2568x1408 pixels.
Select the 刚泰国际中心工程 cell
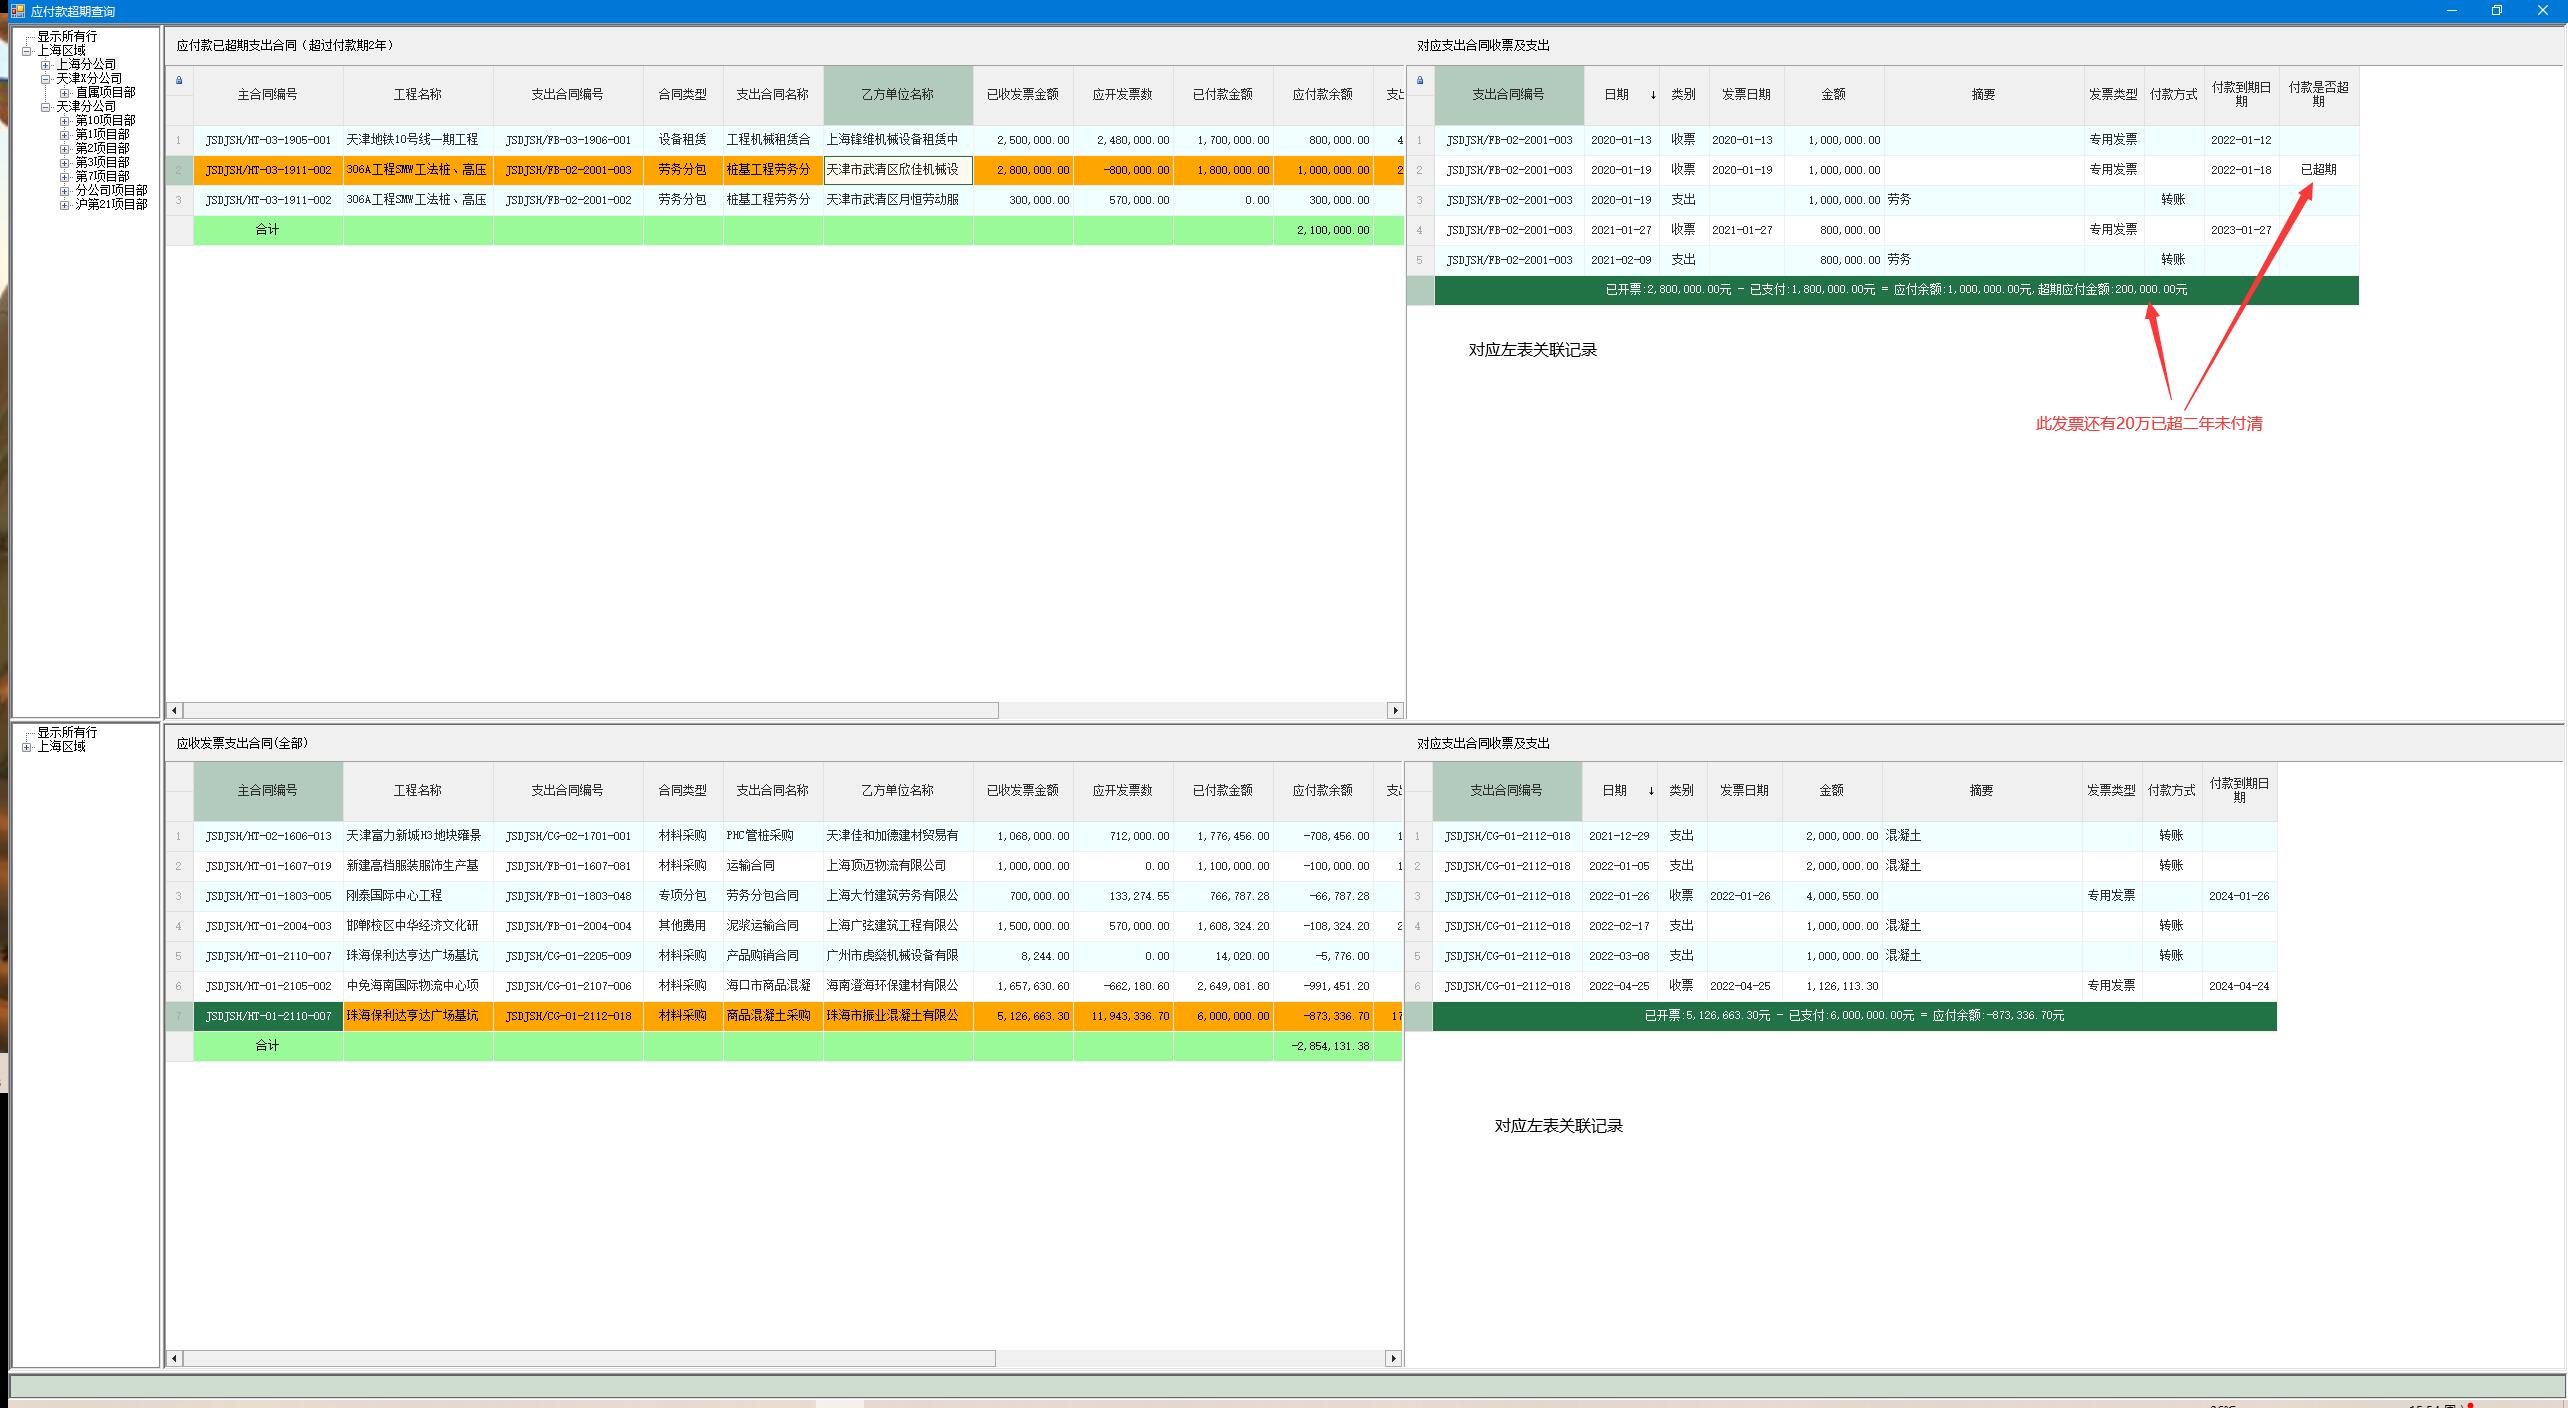[x=418, y=896]
